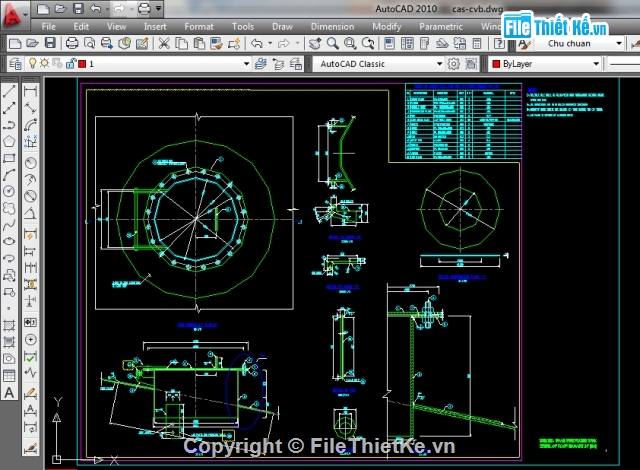Open the layer list dropdown
The height and width of the screenshot is (470, 640).
click(247, 64)
